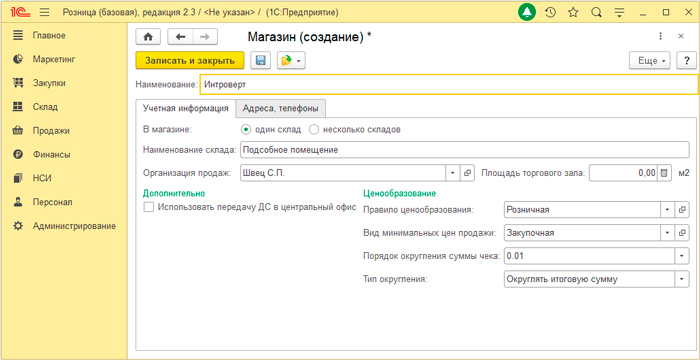Image resolution: width=700 pixels, height=360 pixels.
Task: Expand Порядок округления суммы чека dropdown
Action: click(682, 256)
